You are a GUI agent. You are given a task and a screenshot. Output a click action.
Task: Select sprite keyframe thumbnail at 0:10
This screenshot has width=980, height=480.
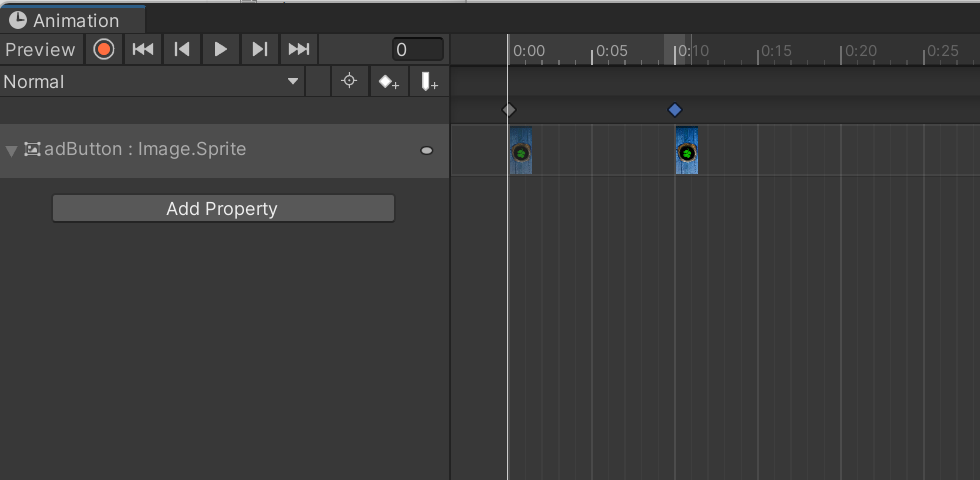coord(687,151)
